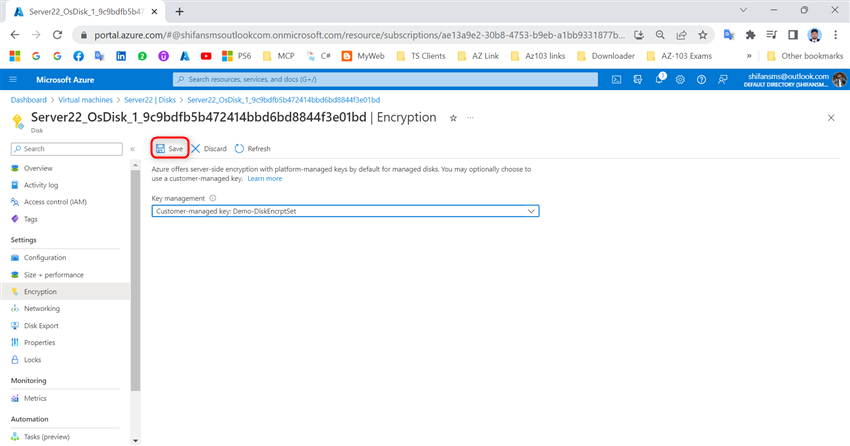Close the Server22_OsDisk browser tab
Image resolution: width=850 pixels, height=446 pixels.
click(154, 11)
